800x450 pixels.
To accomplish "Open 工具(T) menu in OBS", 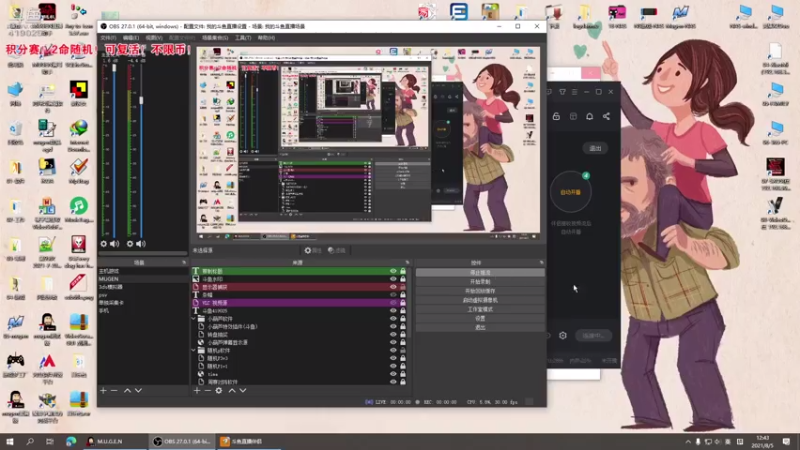I will tap(243, 38).
